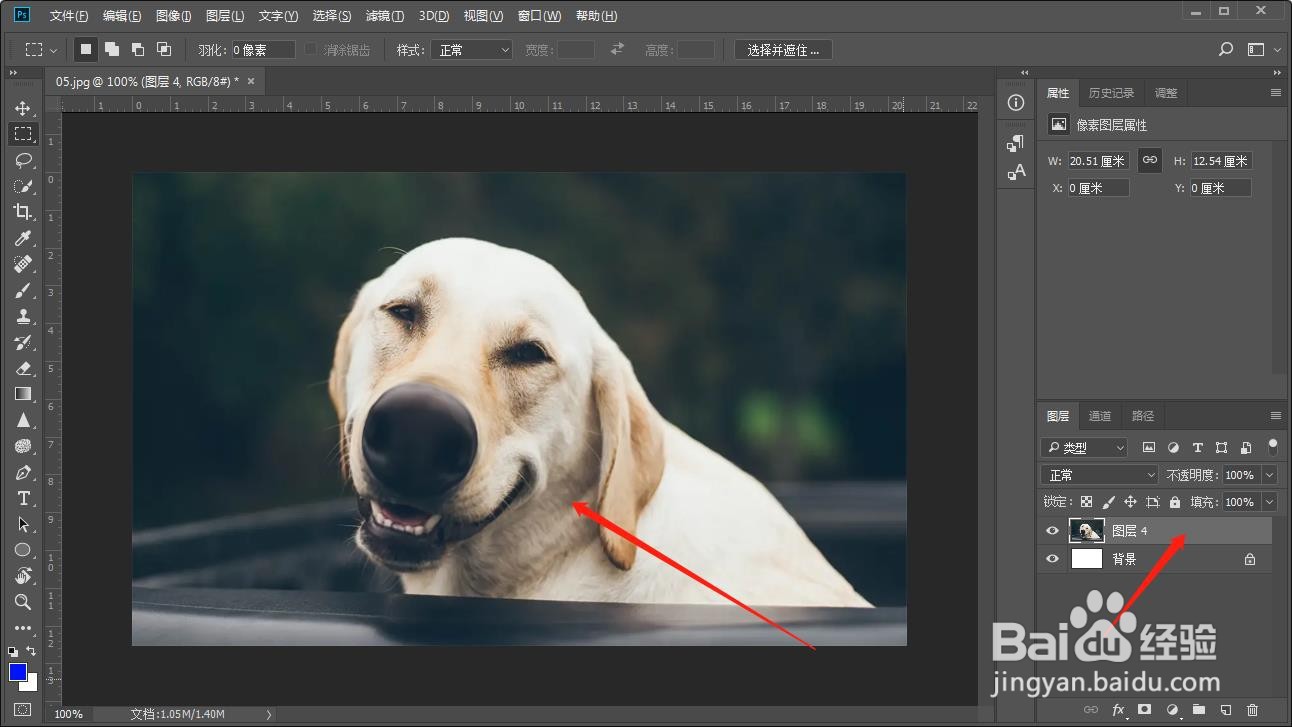The width and height of the screenshot is (1292, 727).
Task: Switch to the 调整 adjustments tab
Action: (1166, 93)
